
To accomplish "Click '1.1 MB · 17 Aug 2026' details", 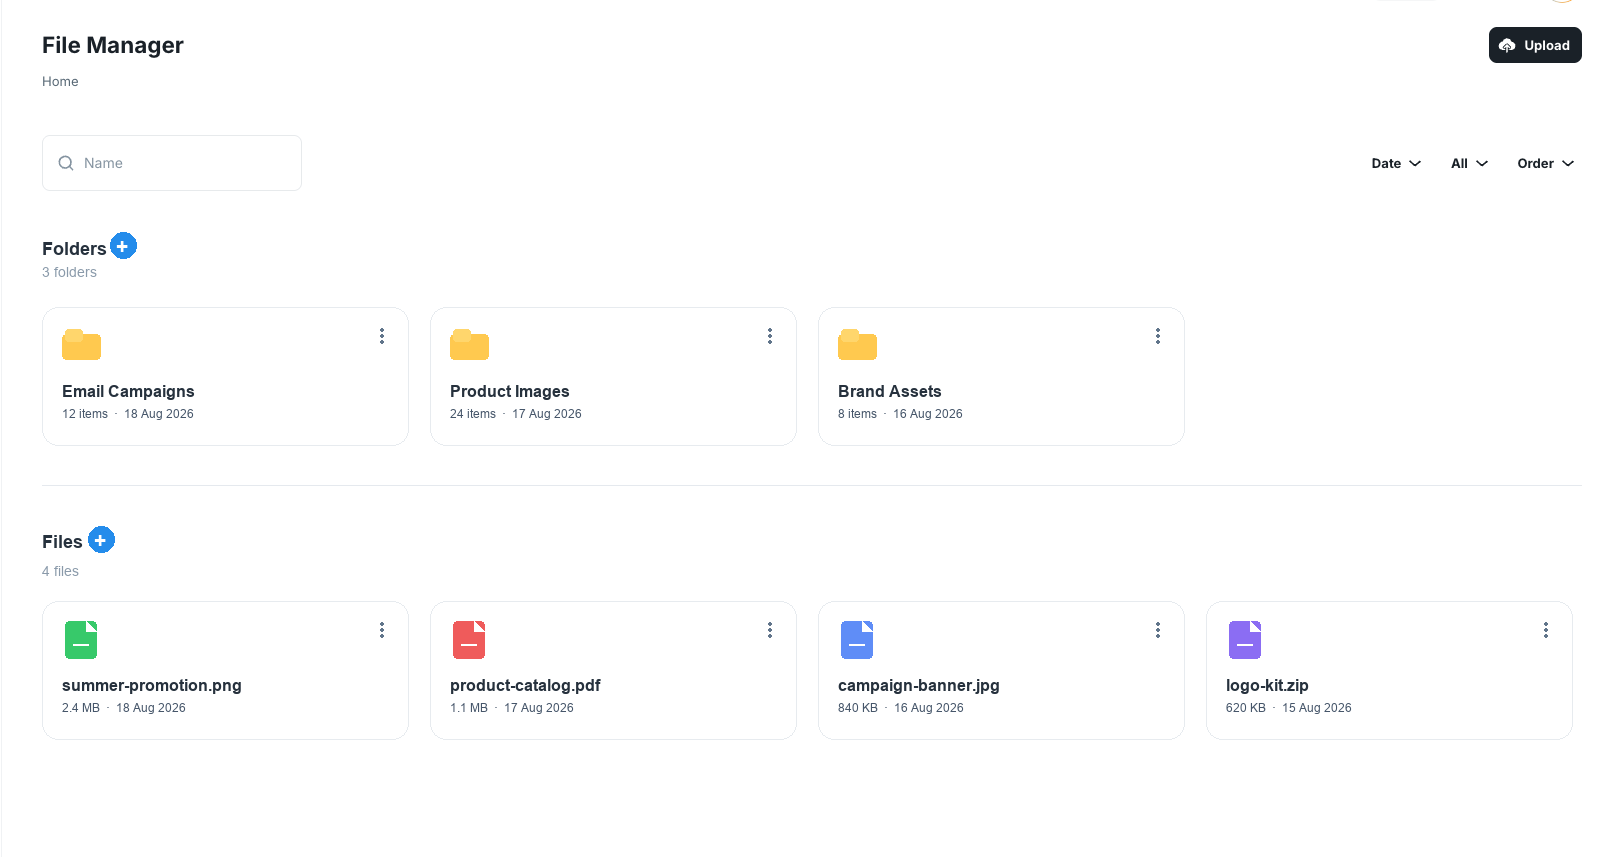I will tap(512, 708).
